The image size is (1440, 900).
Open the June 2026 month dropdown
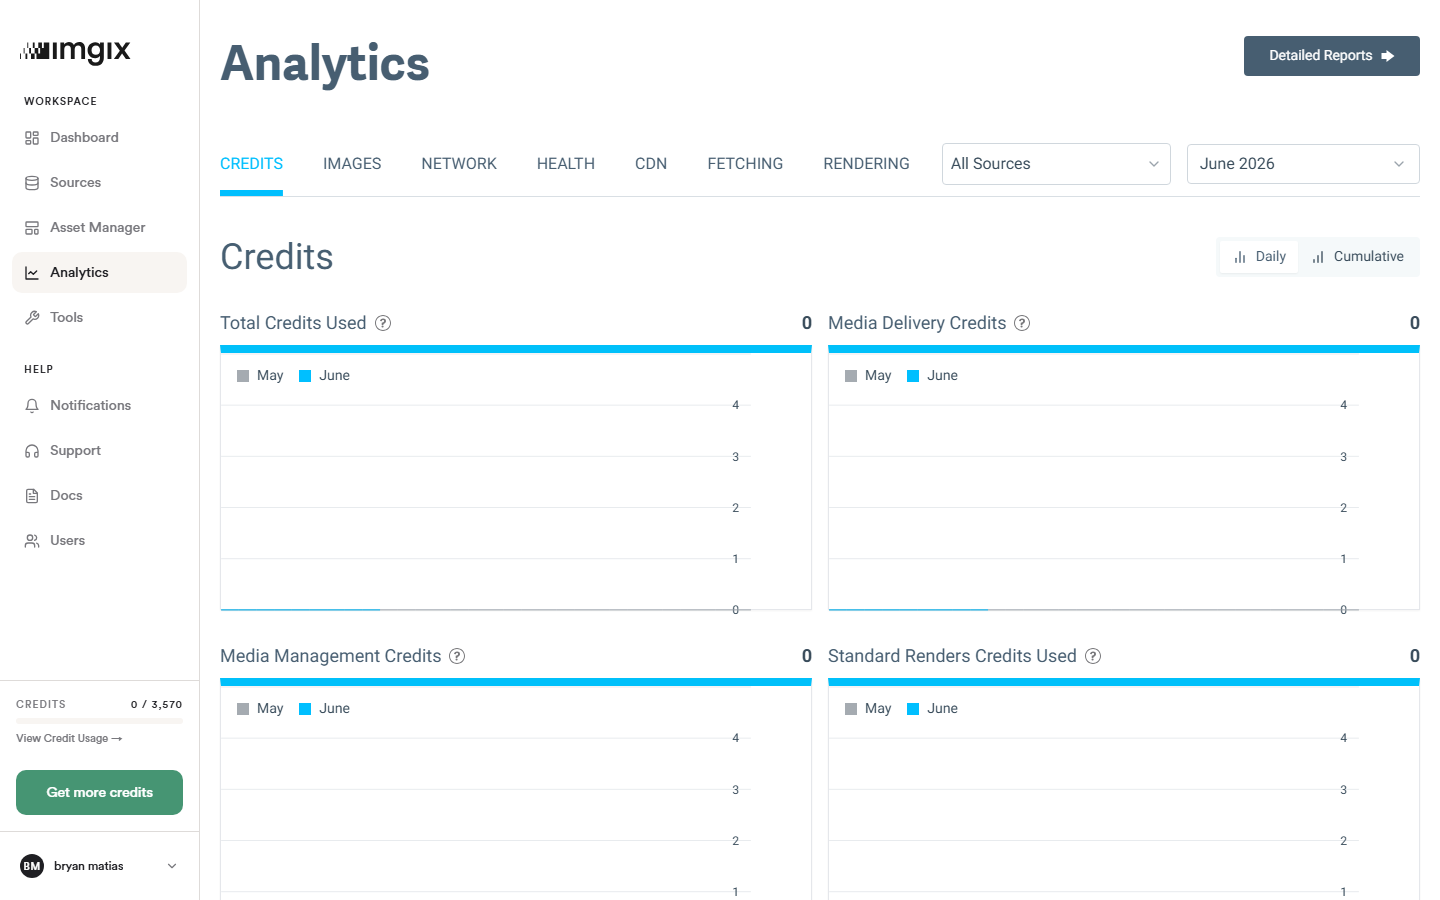[1303, 164]
